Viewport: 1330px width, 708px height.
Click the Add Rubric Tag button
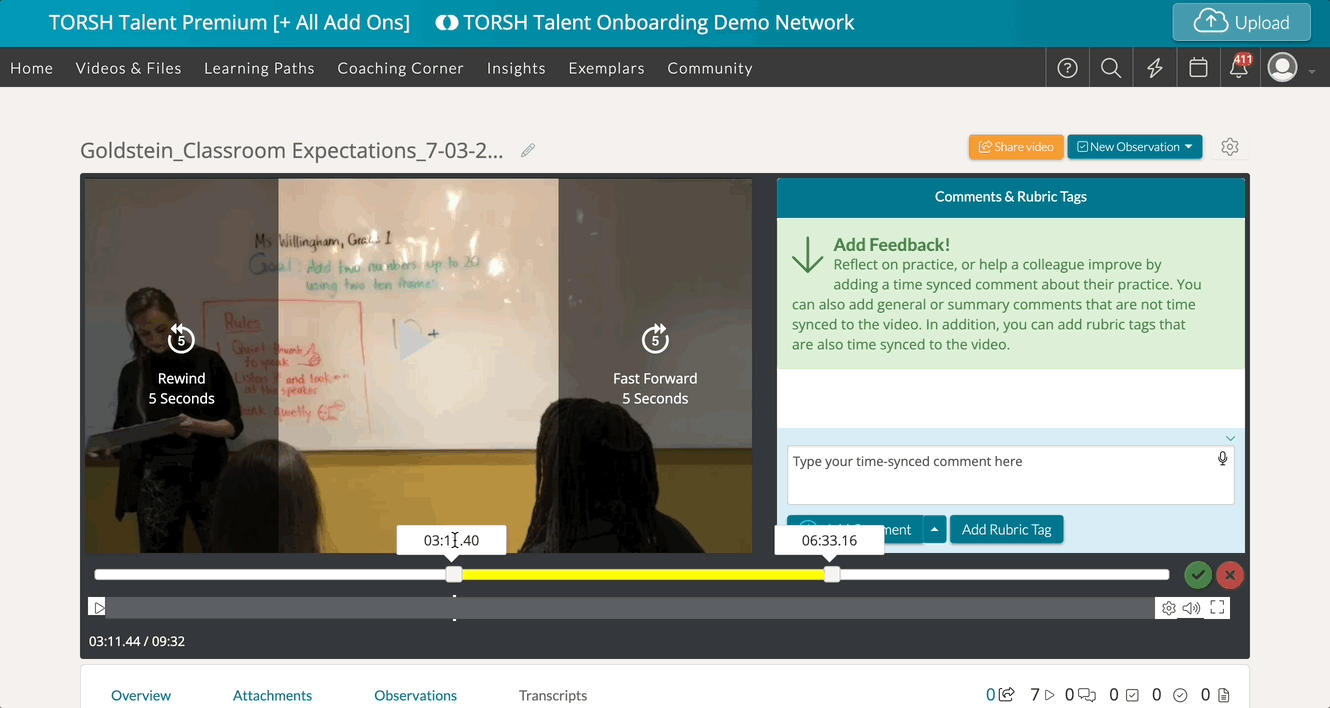pyautogui.click(x=1006, y=529)
